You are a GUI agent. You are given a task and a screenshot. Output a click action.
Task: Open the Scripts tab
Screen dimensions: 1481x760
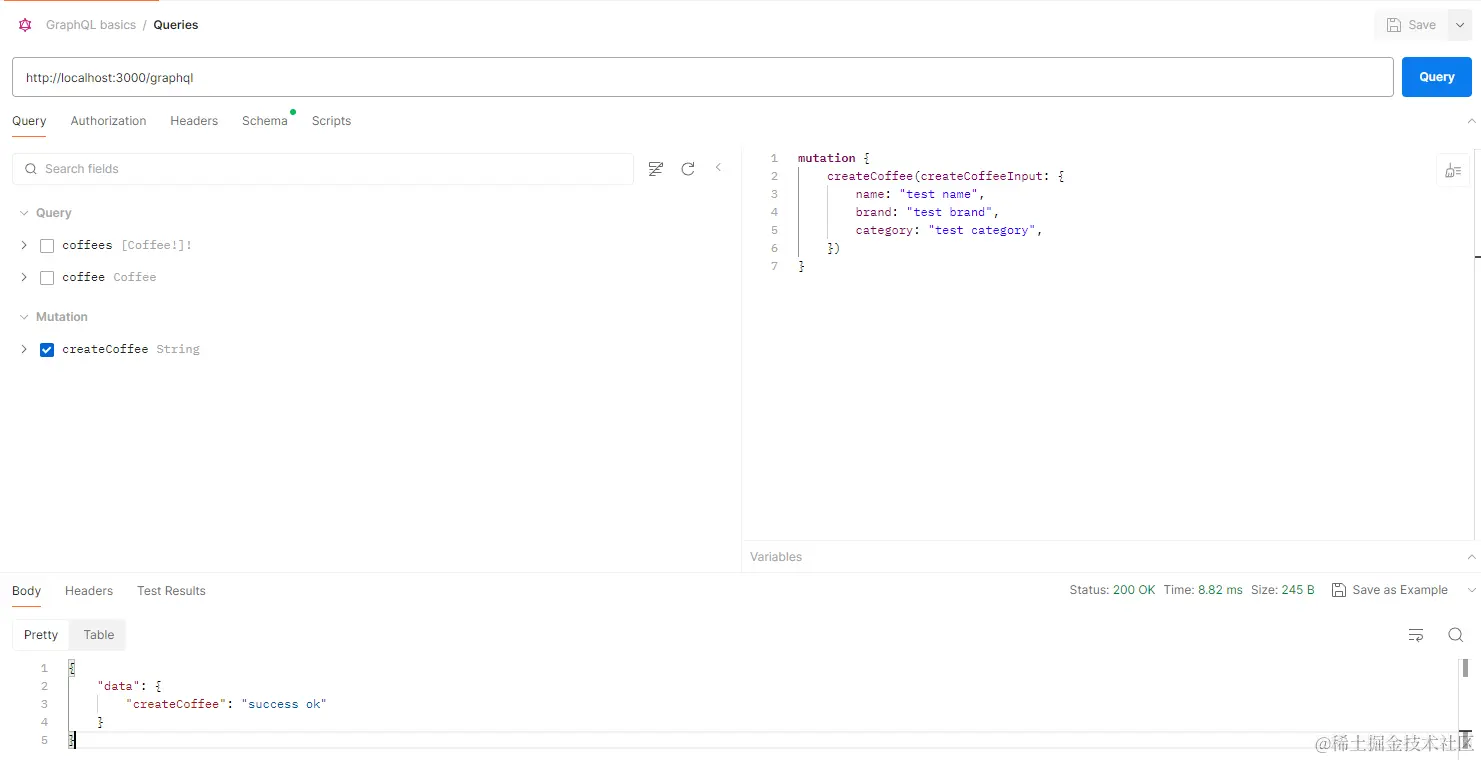[331, 121]
